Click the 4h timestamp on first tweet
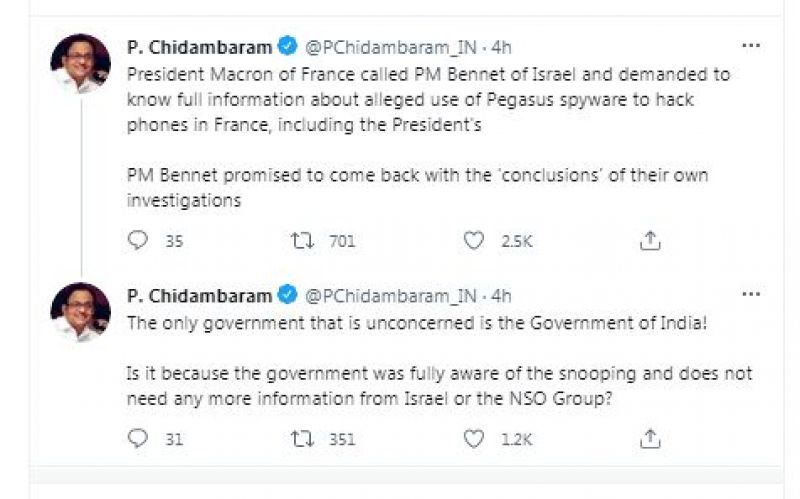The image size is (800, 499). click(x=502, y=46)
